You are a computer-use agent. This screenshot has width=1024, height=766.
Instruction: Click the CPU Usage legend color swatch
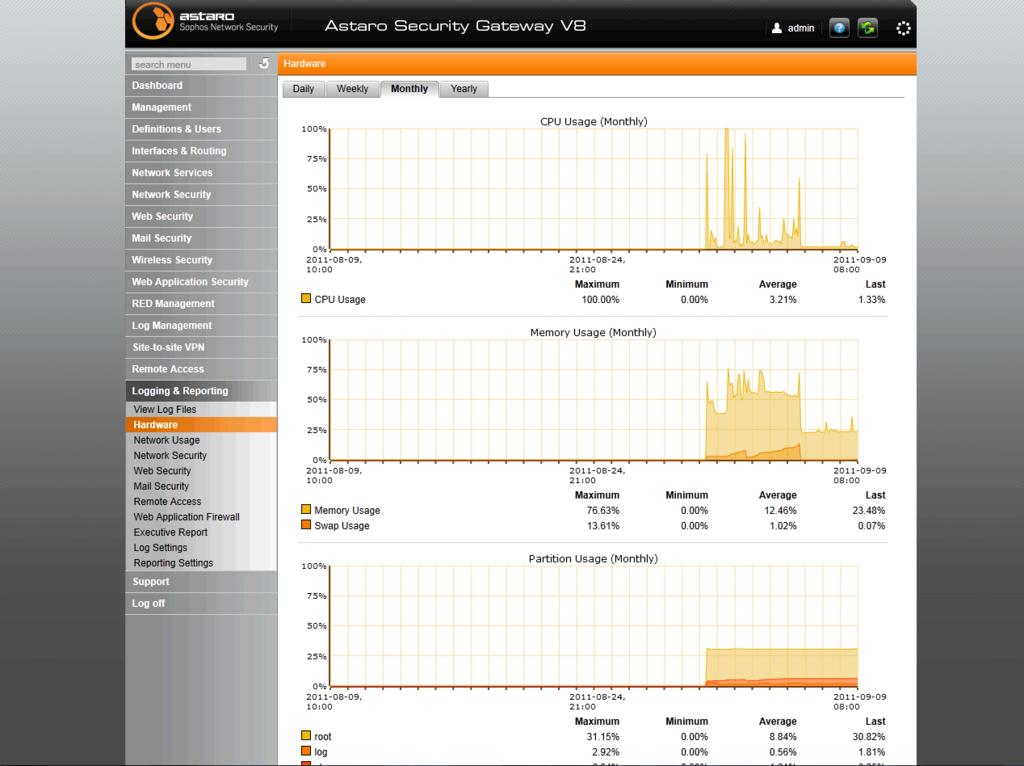[x=306, y=299]
